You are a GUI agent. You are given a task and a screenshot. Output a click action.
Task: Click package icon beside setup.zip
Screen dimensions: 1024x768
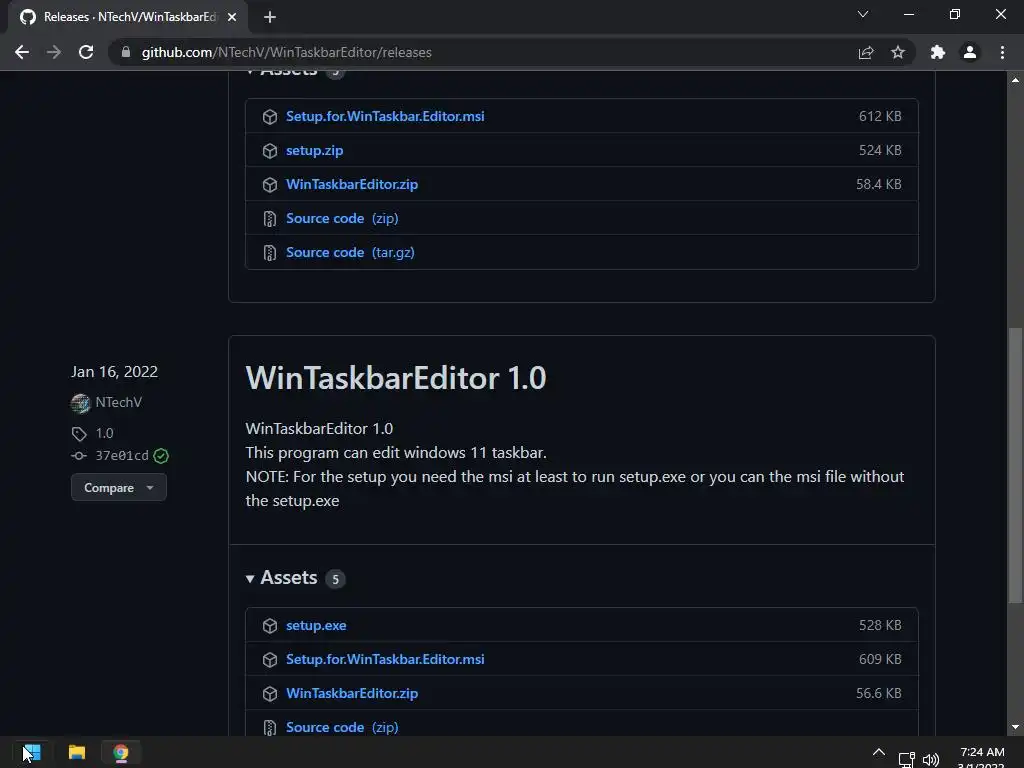pos(270,151)
